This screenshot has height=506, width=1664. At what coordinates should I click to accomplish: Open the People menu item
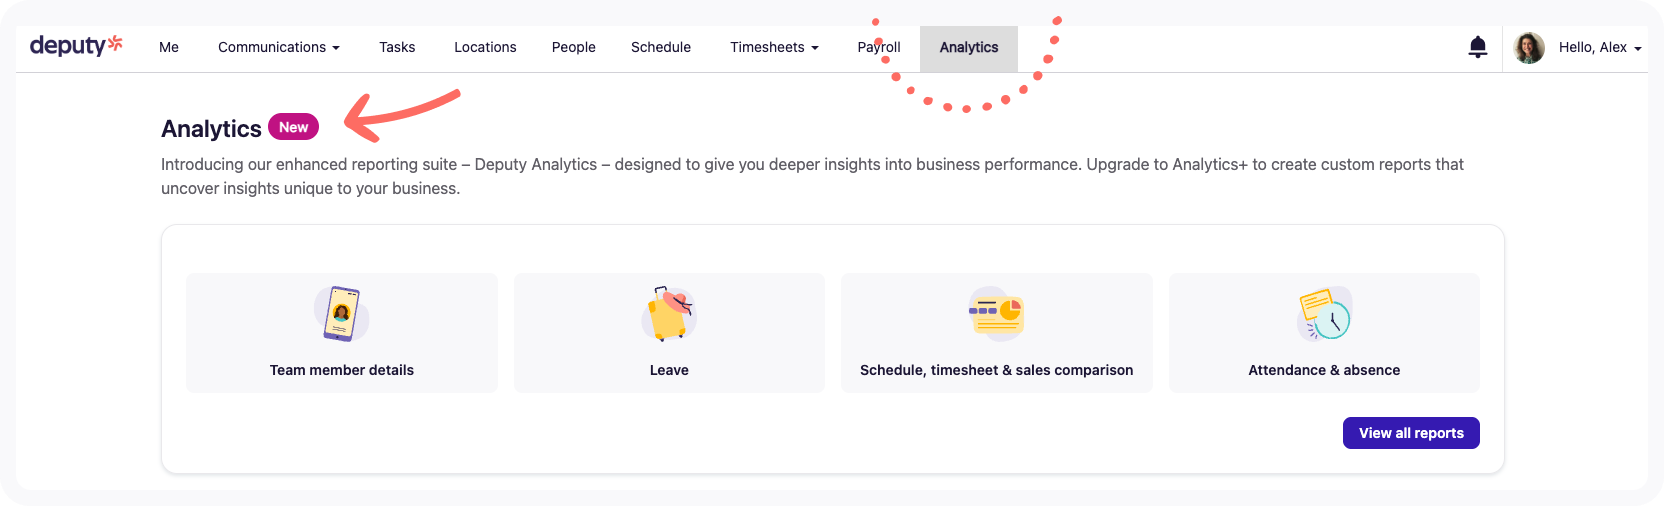coord(574,47)
